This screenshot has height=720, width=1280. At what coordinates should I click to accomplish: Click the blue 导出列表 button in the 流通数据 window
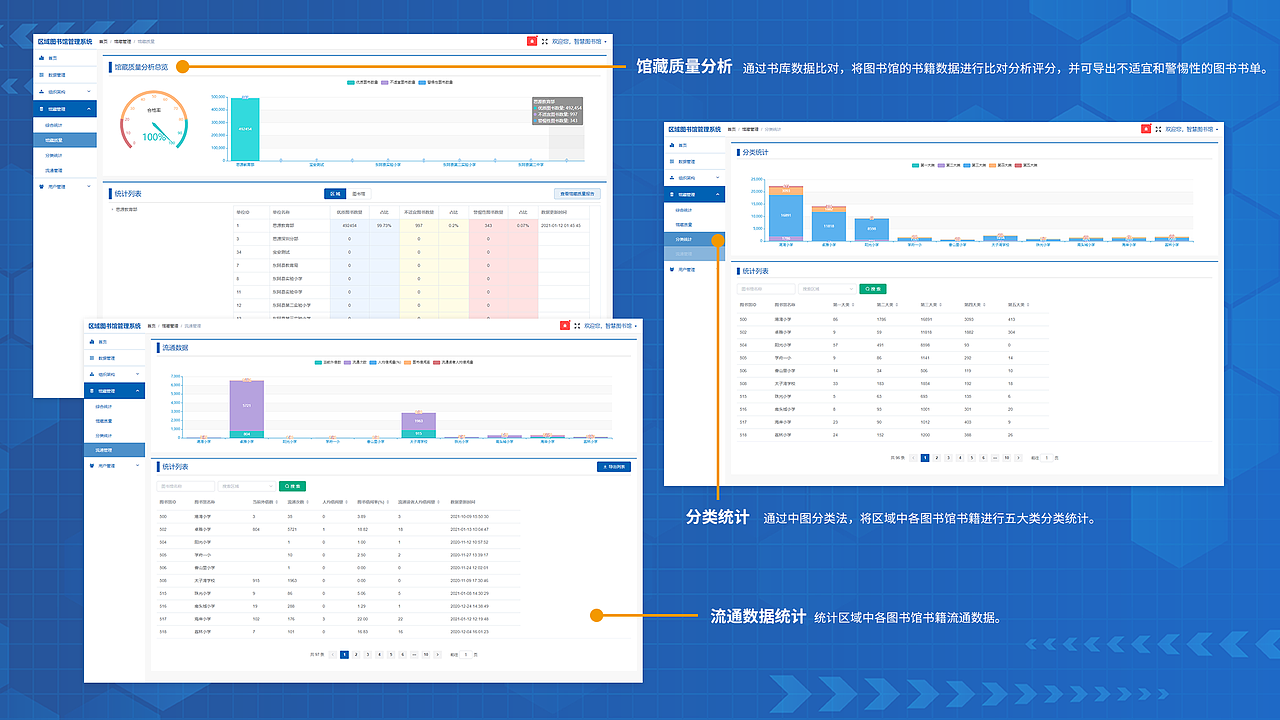(614, 467)
